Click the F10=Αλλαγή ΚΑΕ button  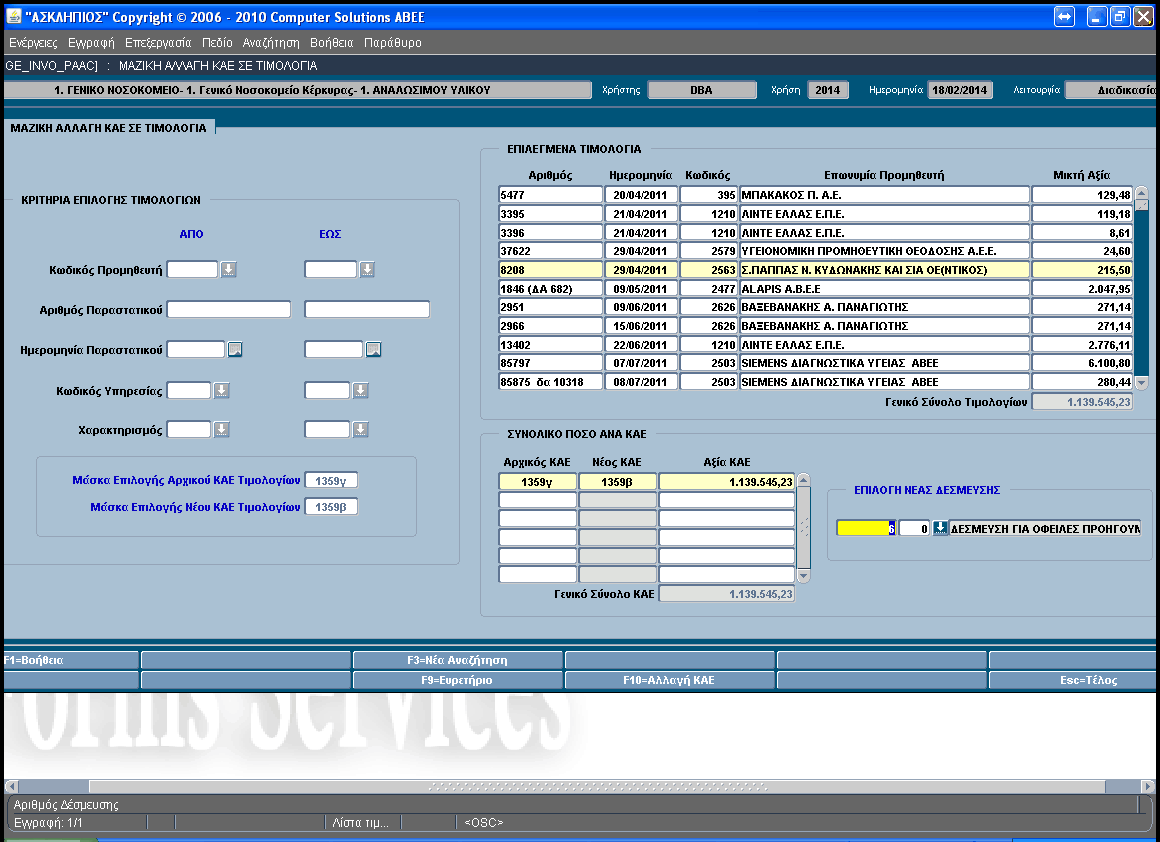pos(669,680)
